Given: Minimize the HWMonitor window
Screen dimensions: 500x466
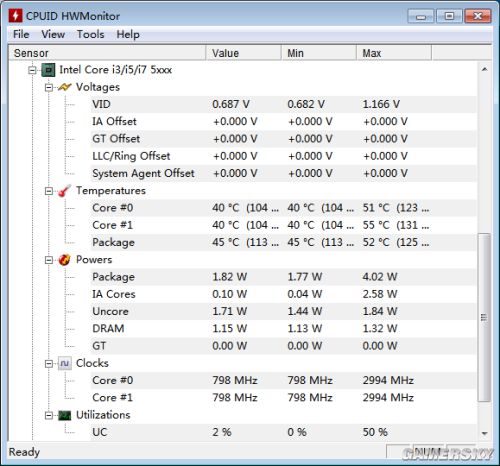Looking at the screenshot, I should (x=421, y=16).
